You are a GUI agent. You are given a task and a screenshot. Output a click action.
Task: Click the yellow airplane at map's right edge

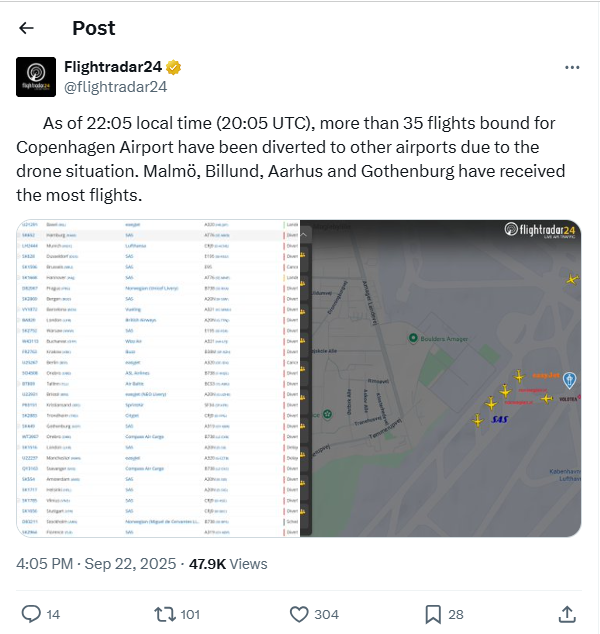571,280
